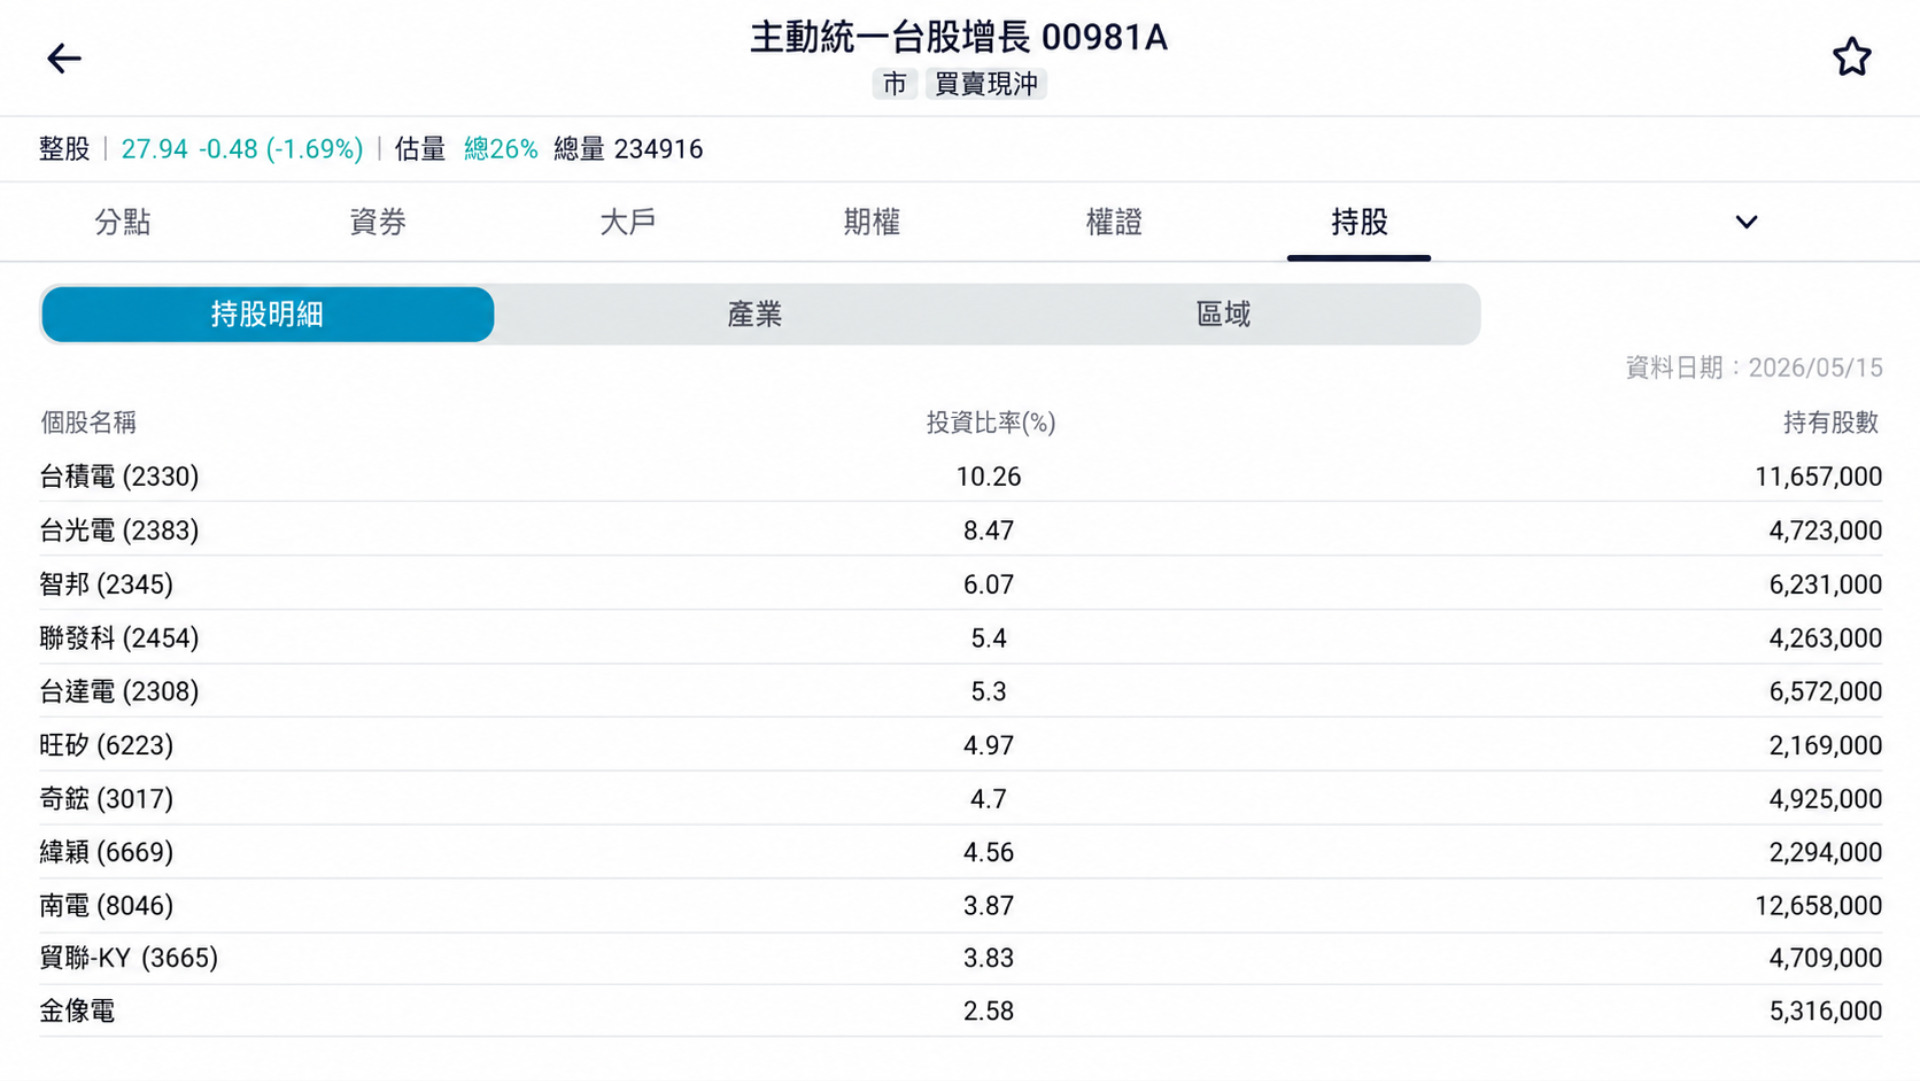View the 期權 tab
Image resolution: width=1920 pixels, height=1081 pixels.
click(x=872, y=222)
